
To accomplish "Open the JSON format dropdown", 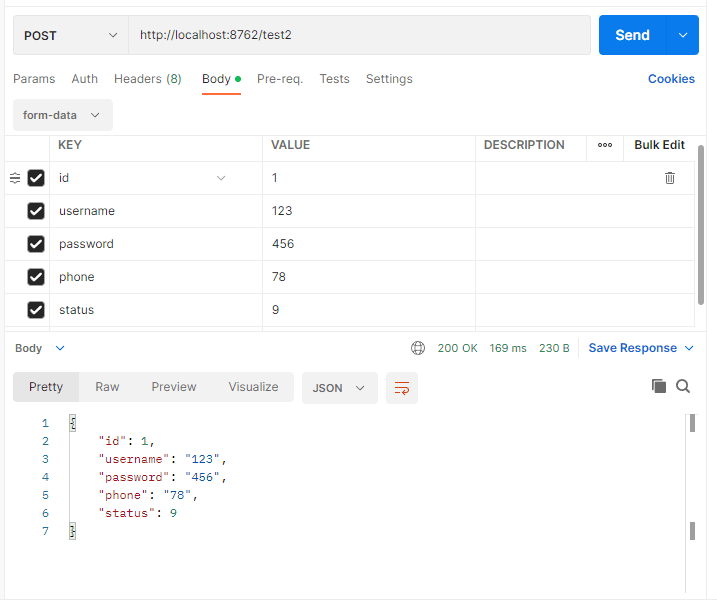I will pos(340,388).
